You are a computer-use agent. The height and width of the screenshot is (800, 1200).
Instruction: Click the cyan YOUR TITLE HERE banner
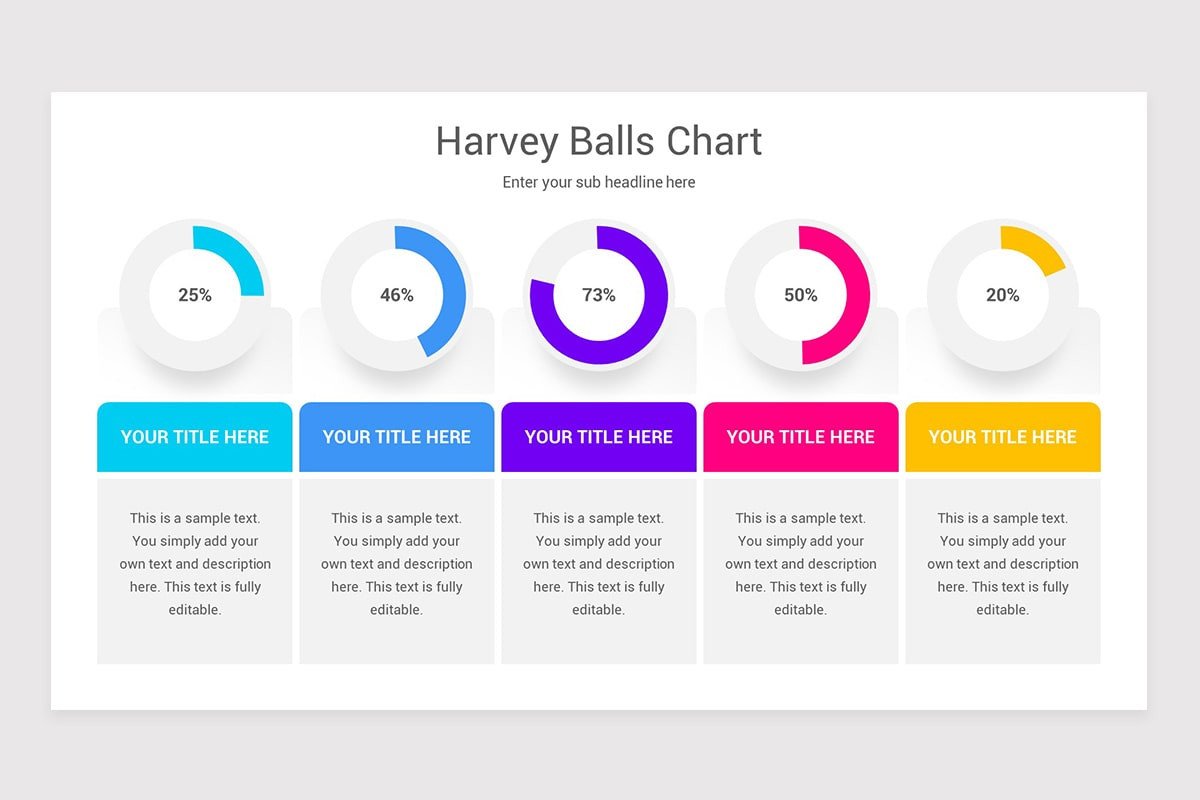(x=195, y=437)
